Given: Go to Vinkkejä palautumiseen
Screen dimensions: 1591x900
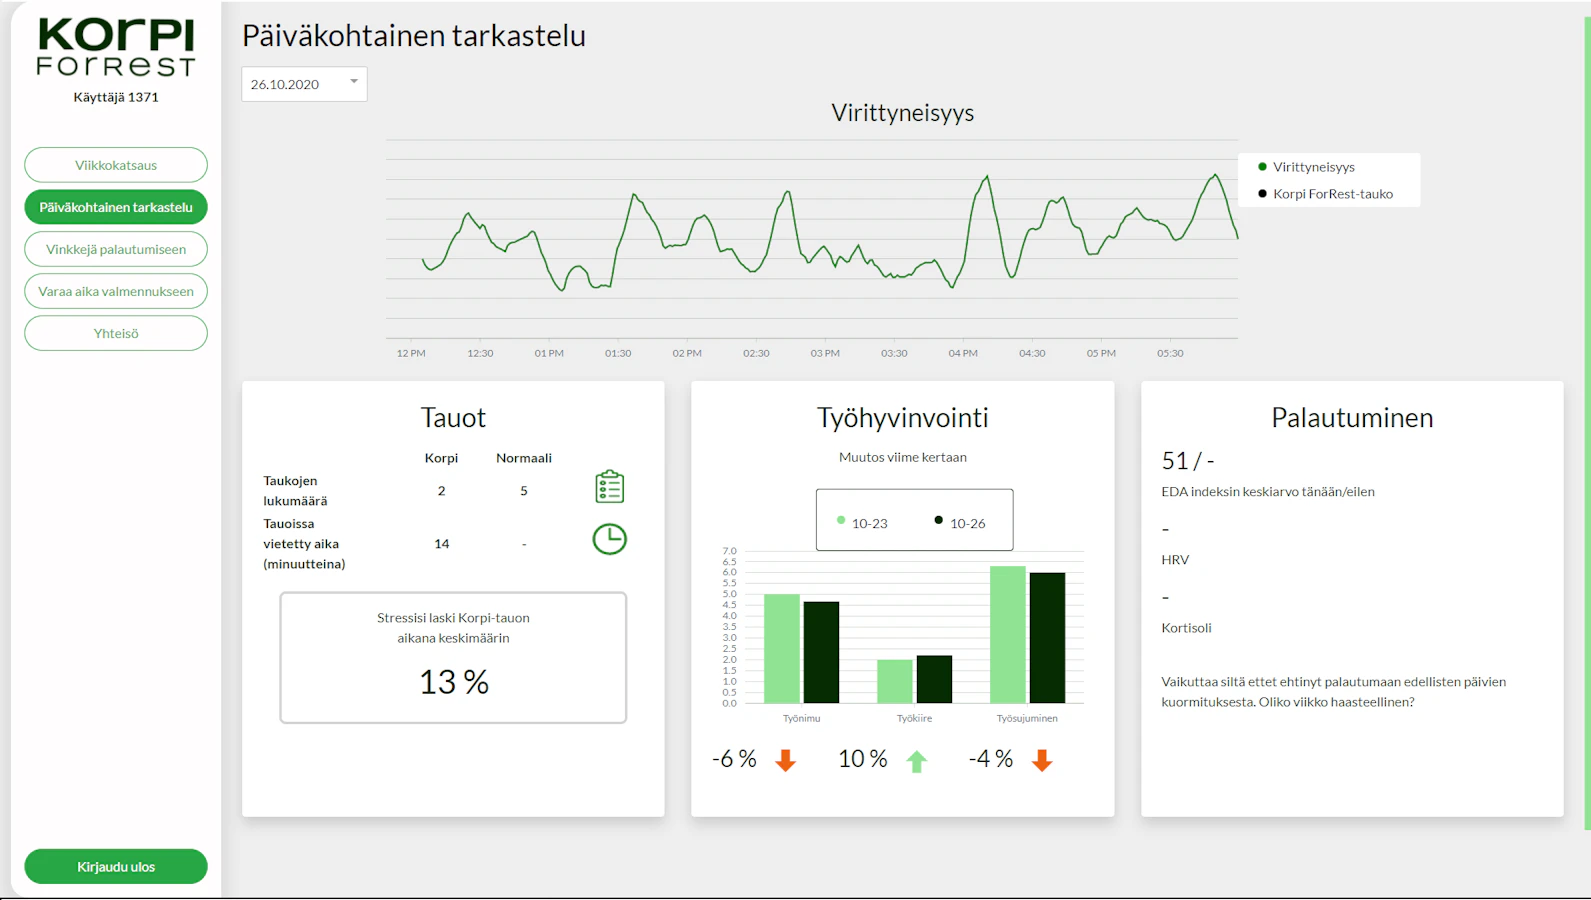Looking at the screenshot, I should 116,249.
